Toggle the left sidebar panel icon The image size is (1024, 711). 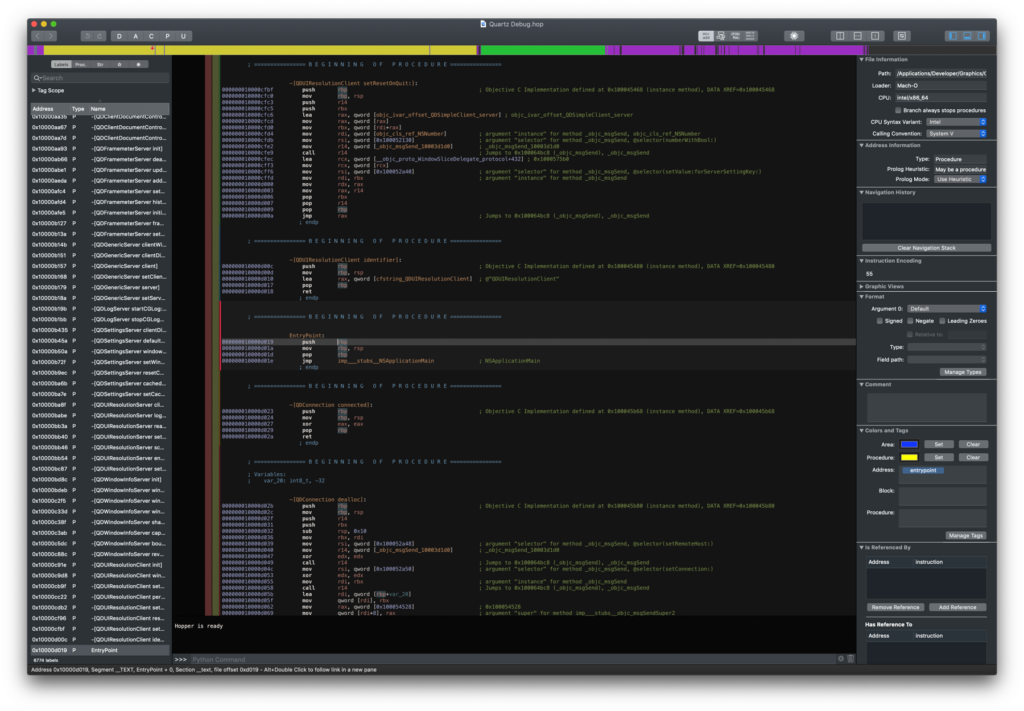coord(951,36)
